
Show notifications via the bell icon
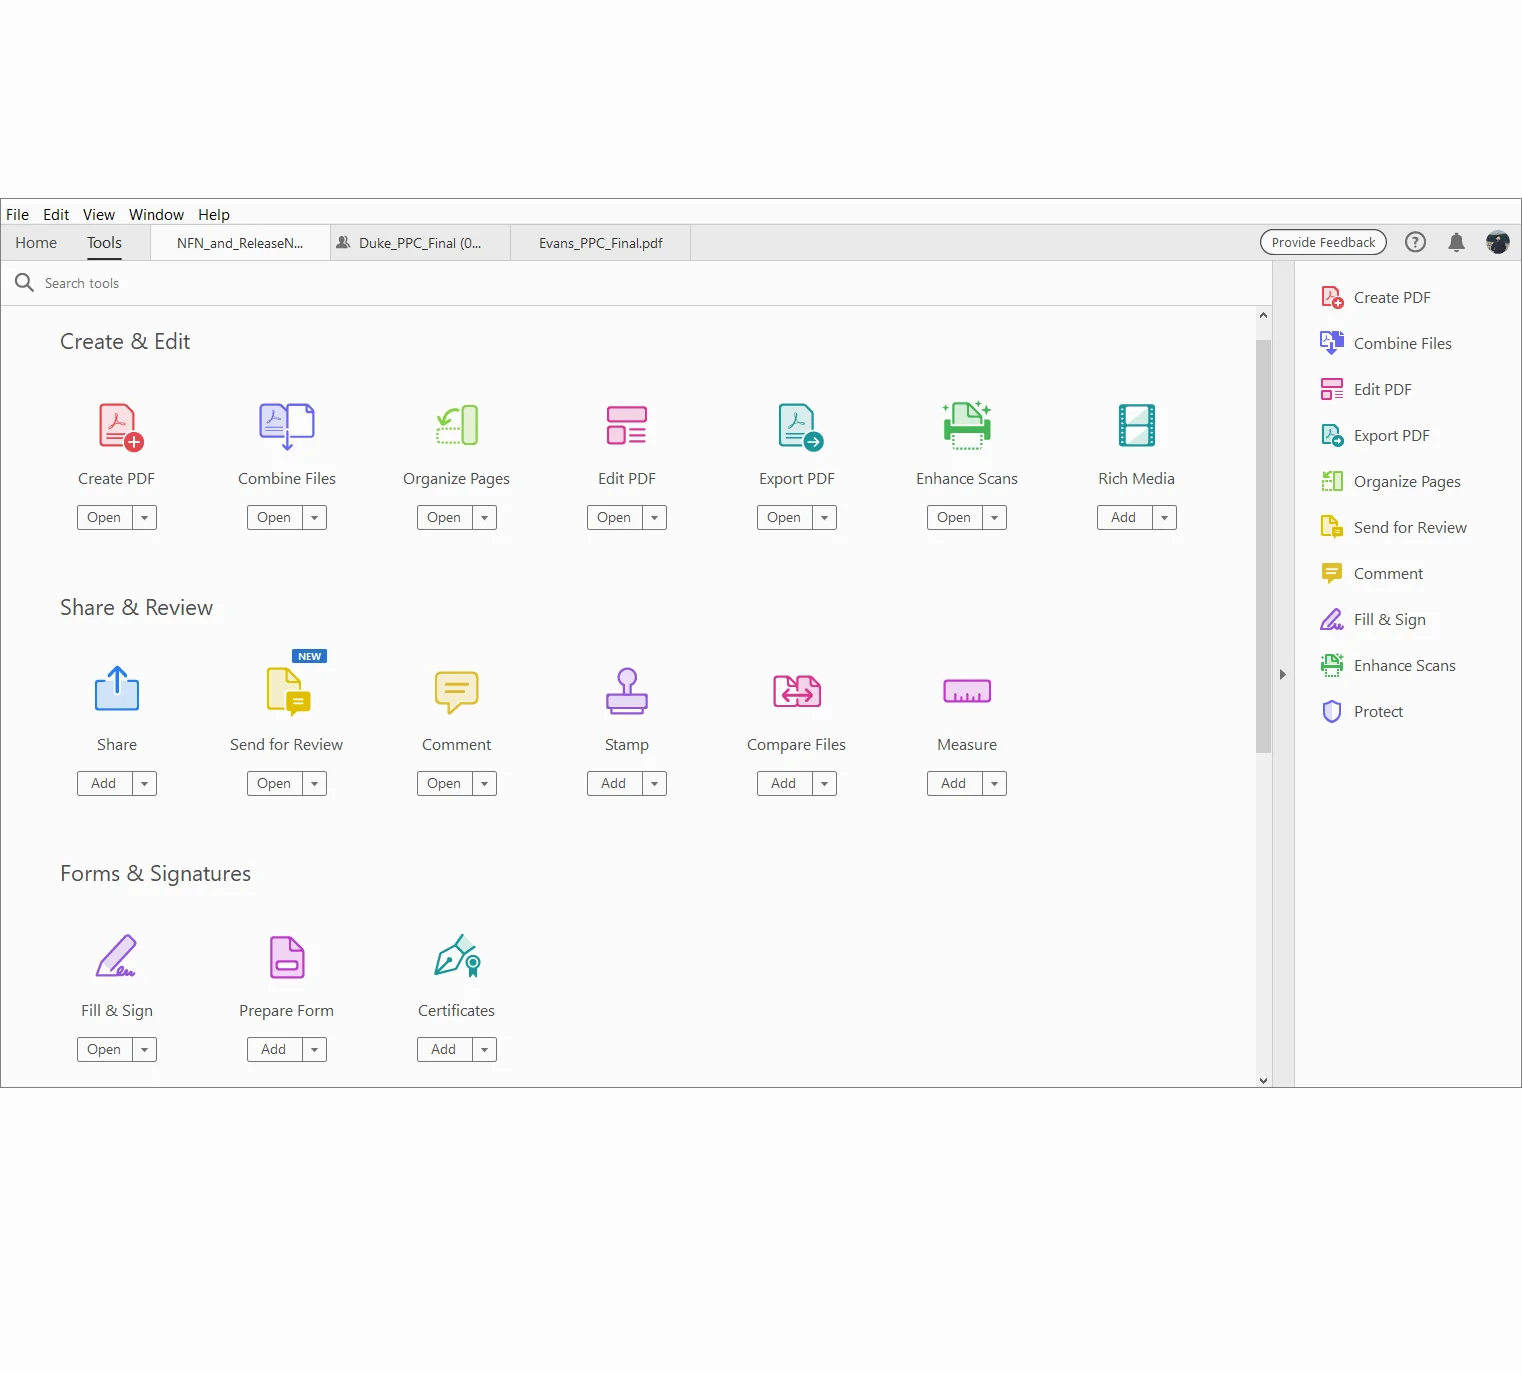point(1457,242)
